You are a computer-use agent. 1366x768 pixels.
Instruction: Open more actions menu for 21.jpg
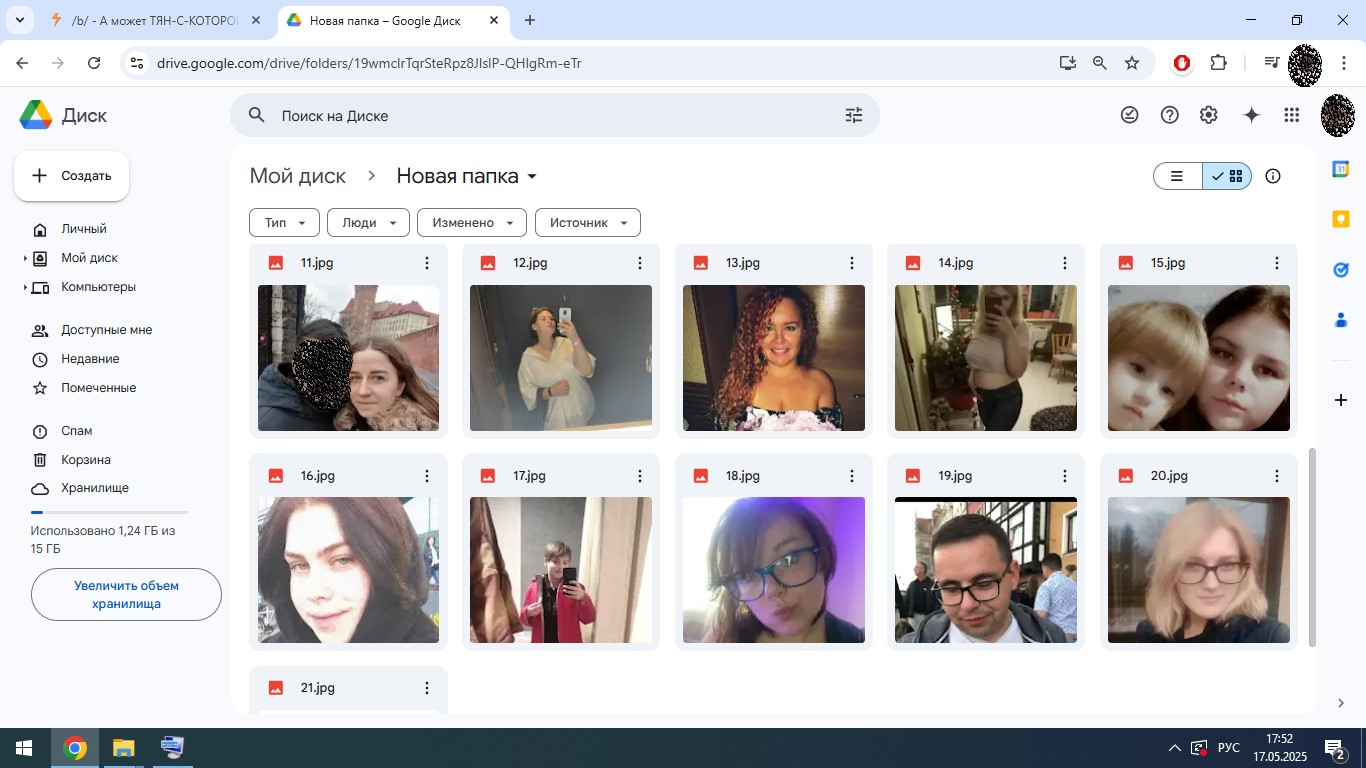click(427, 688)
